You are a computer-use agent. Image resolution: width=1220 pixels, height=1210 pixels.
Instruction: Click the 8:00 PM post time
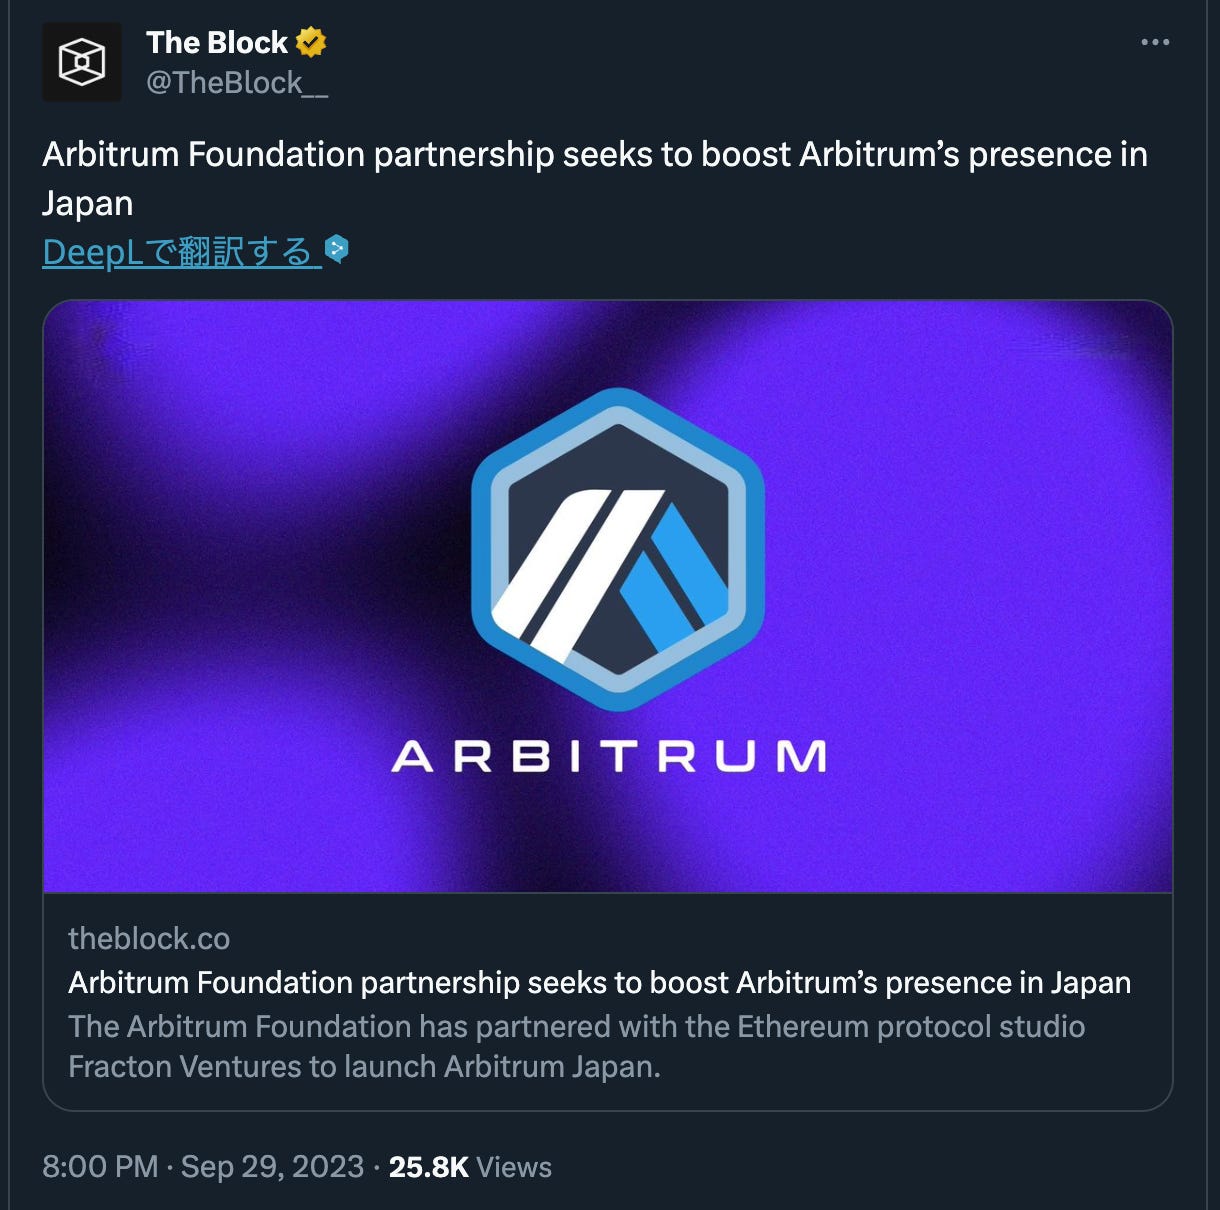(100, 1167)
